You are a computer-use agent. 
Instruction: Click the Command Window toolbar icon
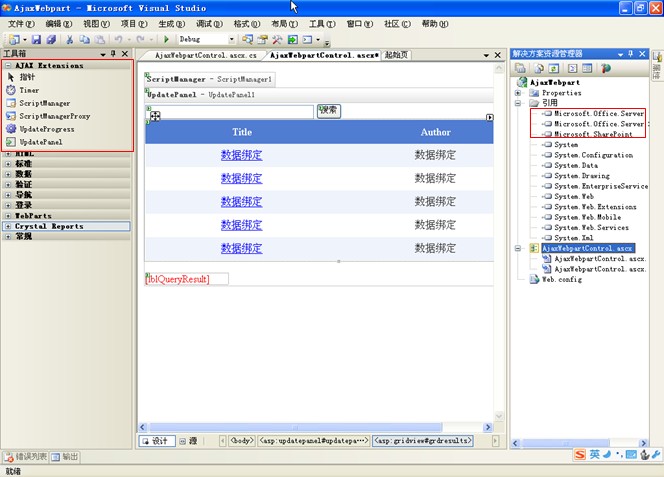[x=307, y=39]
